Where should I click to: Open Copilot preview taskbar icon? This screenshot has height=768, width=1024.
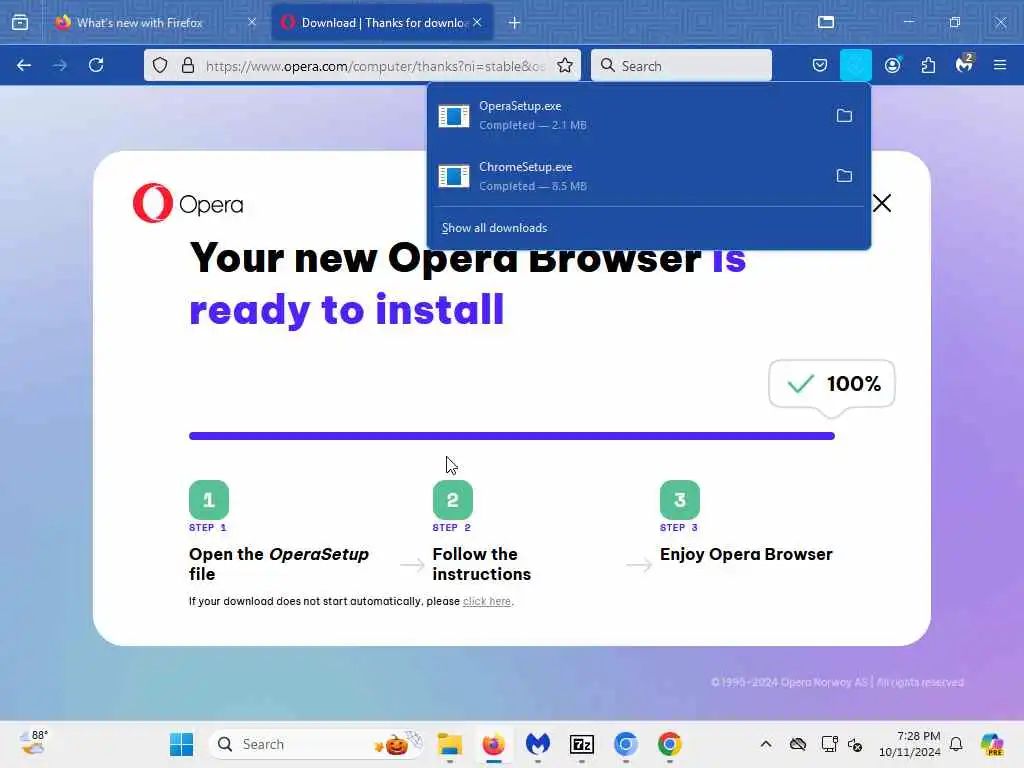pyautogui.click(x=993, y=744)
